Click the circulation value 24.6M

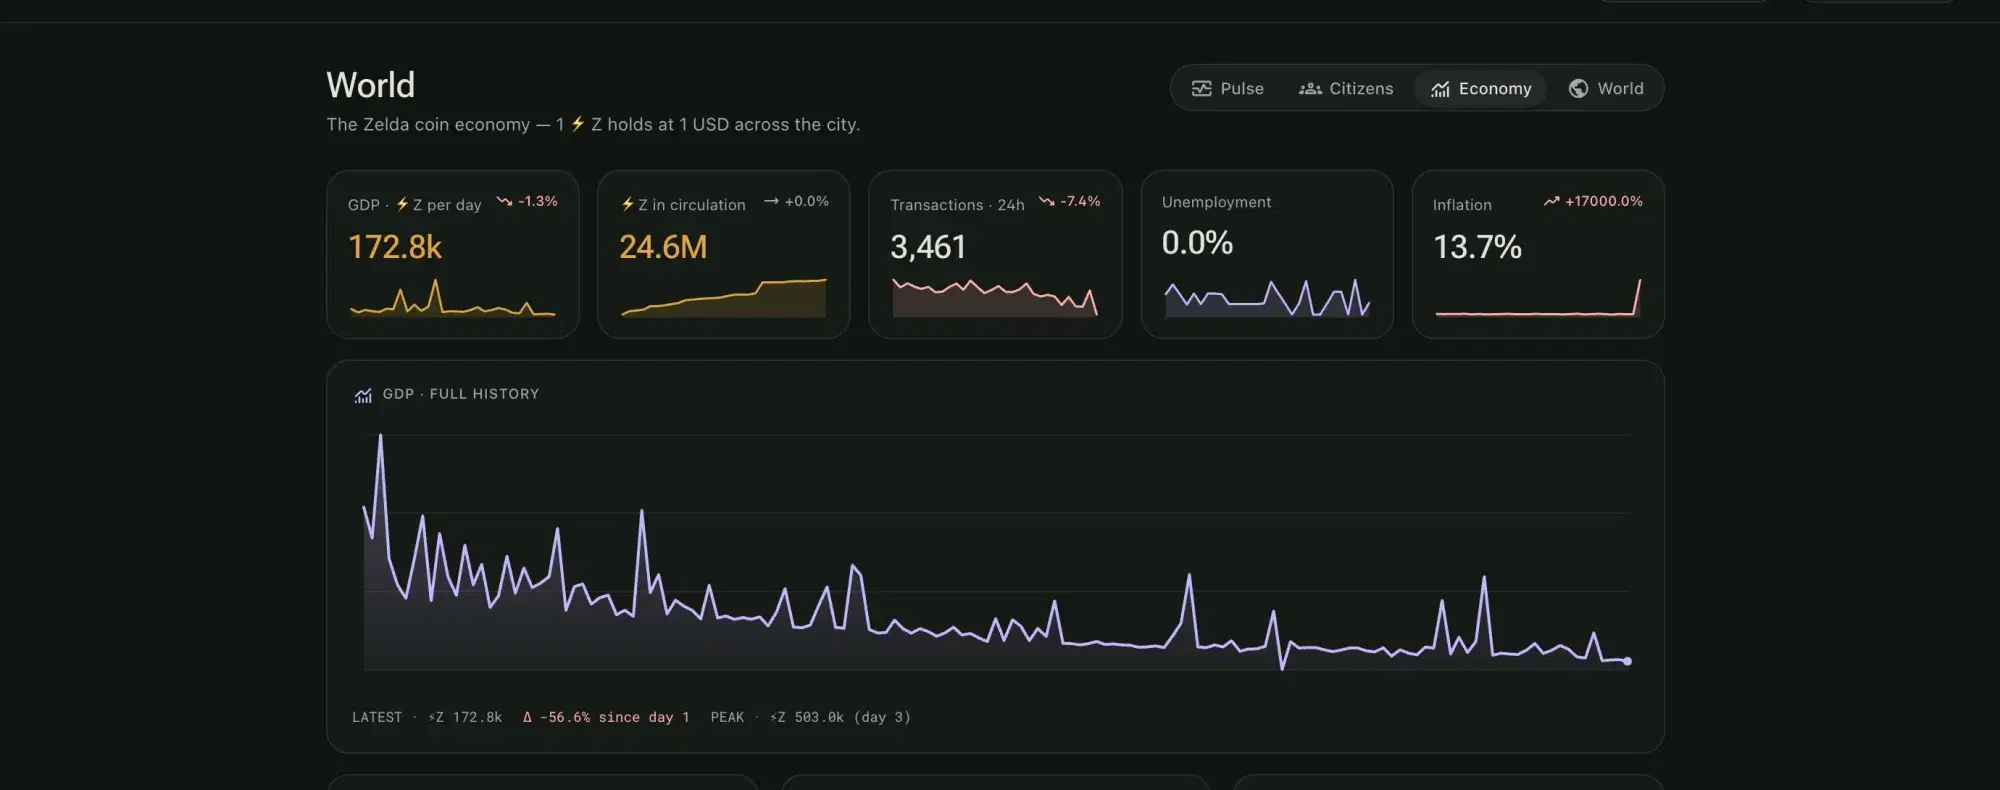tap(663, 247)
